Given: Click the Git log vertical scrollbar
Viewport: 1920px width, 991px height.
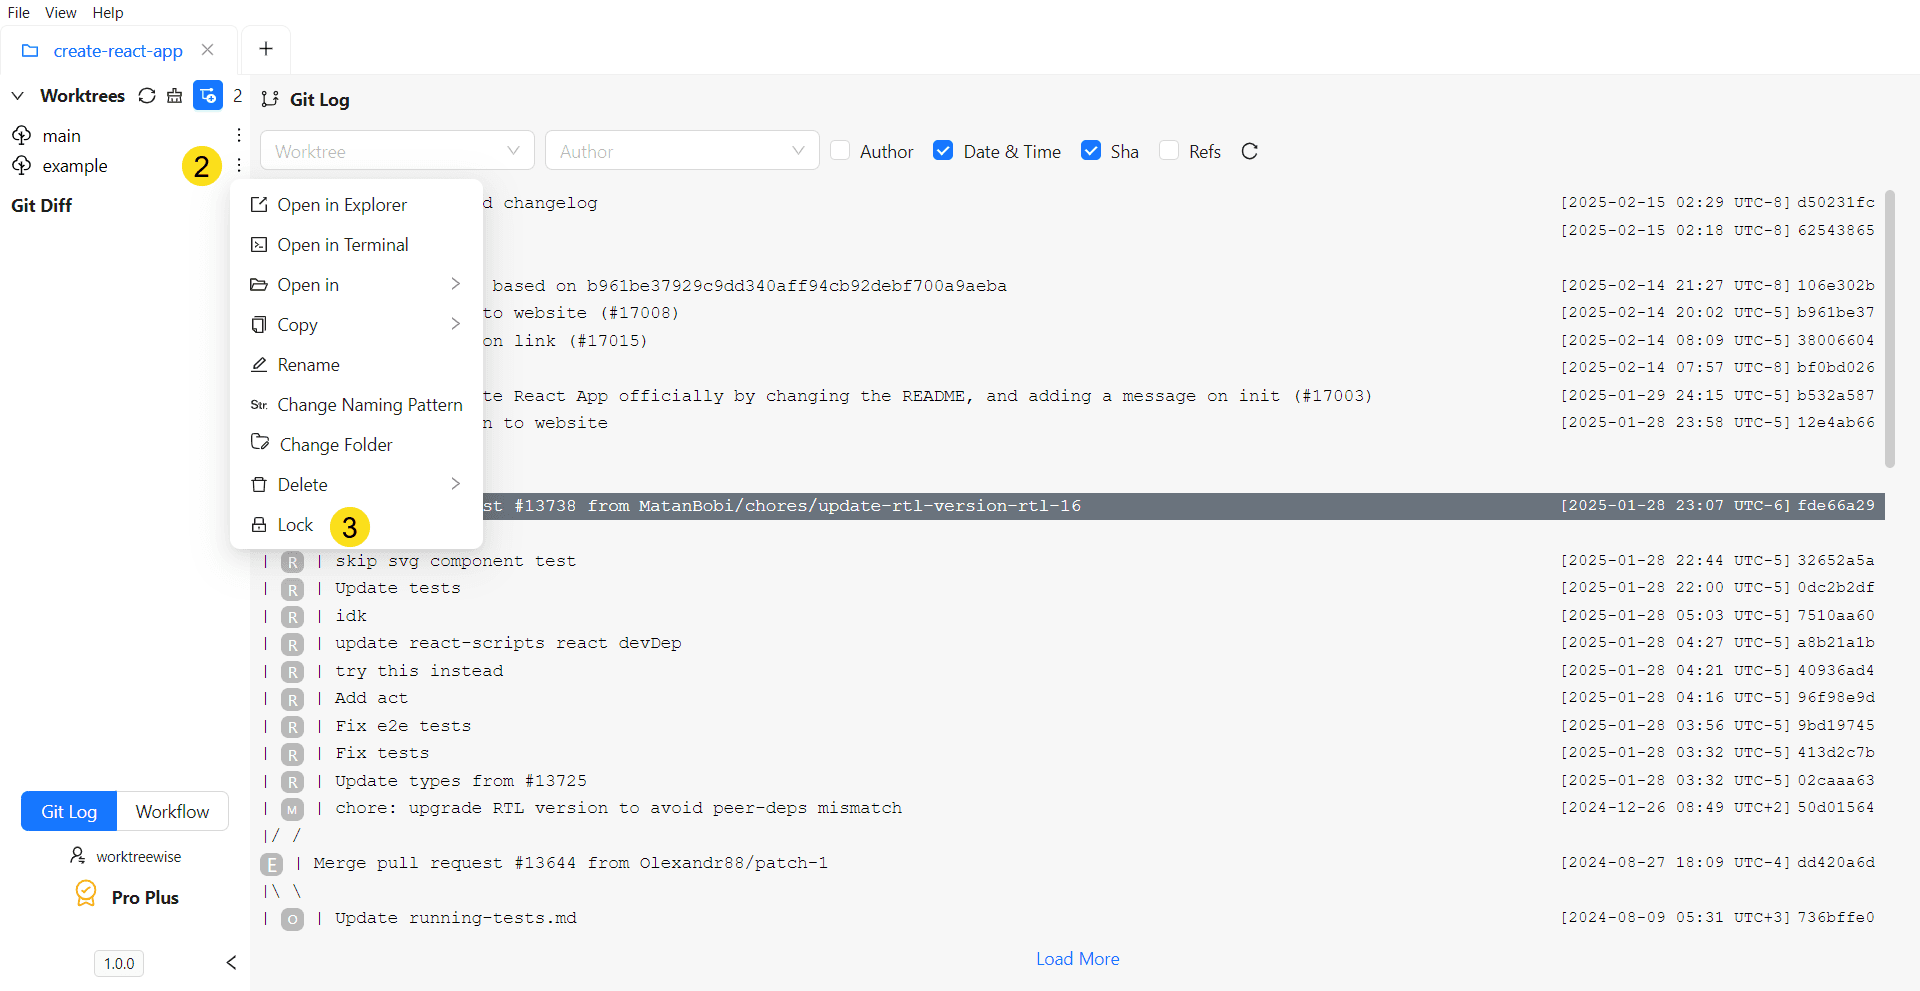Looking at the screenshot, I should tap(1889, 330).
